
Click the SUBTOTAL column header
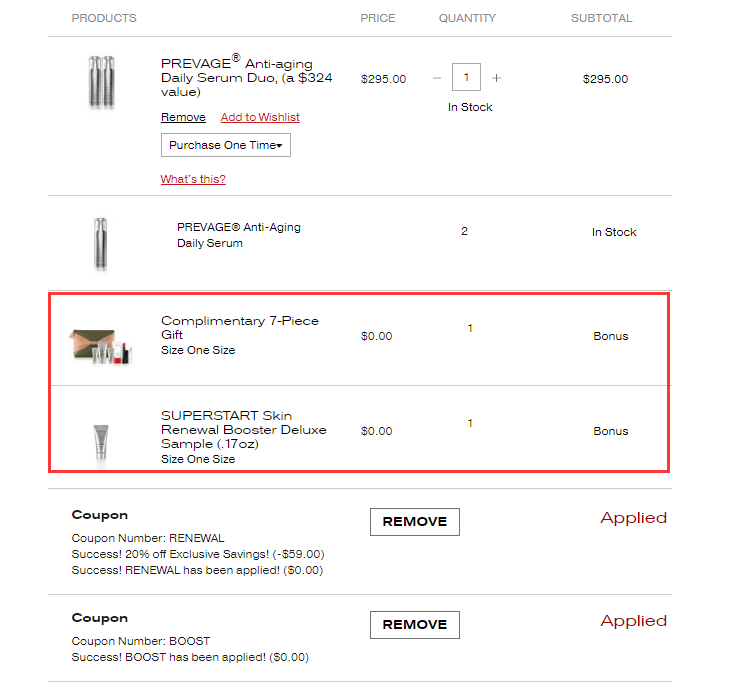(602, 18)
